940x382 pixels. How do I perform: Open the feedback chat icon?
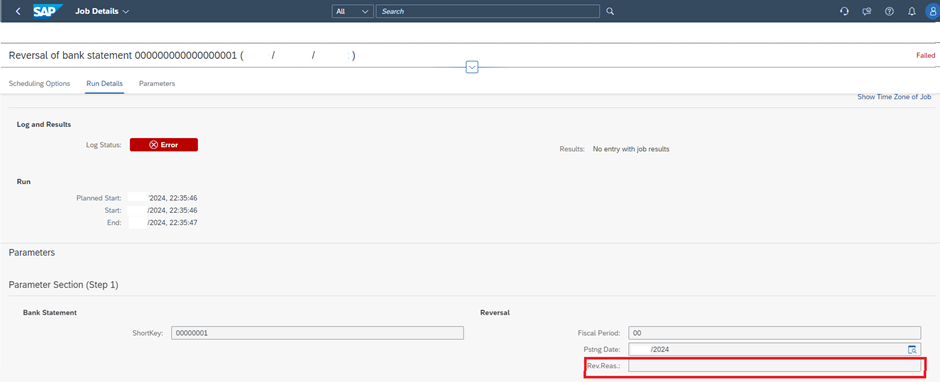click(x=867, y=11)
